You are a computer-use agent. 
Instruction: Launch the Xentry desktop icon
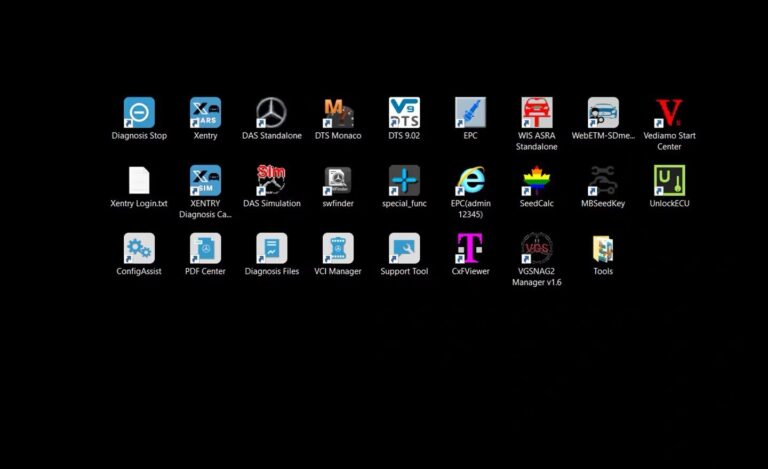(205, 113)
